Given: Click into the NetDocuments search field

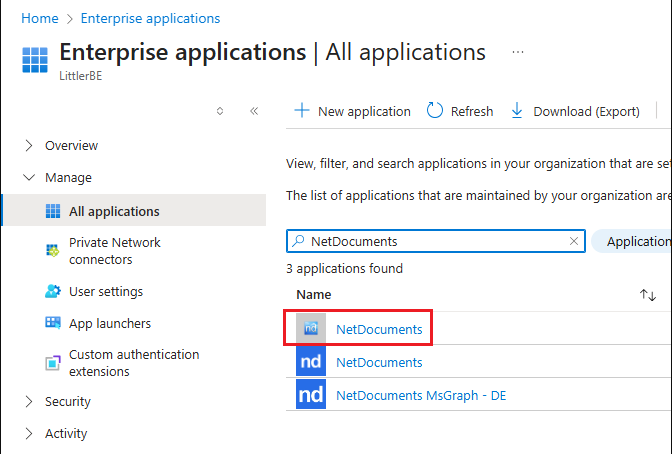Looking at the screenshot, I should click(x=436, y=241).
